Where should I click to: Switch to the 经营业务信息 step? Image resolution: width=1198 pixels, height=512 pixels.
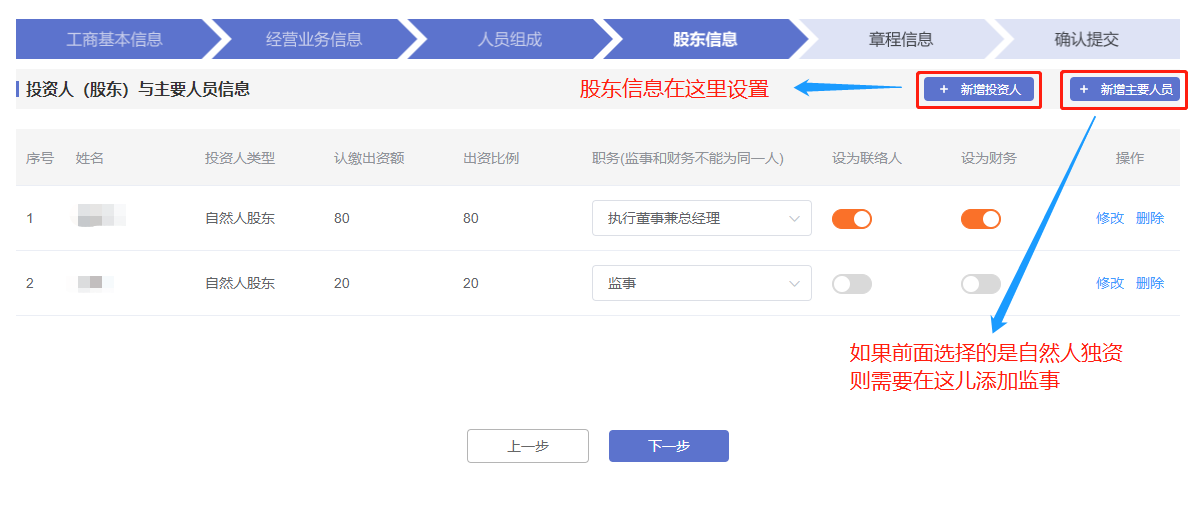click(x=314, y=40)
